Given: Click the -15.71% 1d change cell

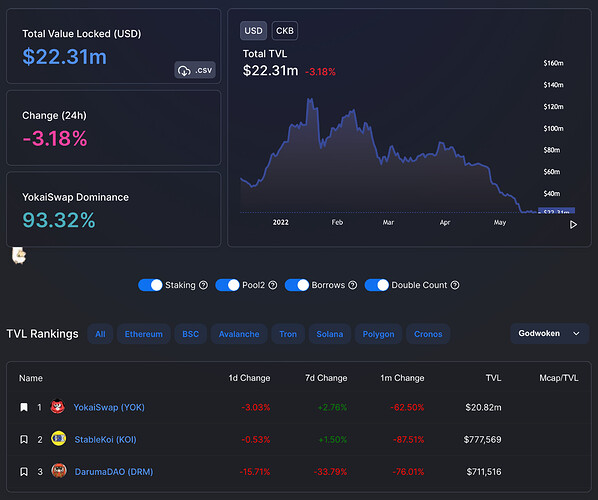Looking at the screenshot, I should tap(255, 472).
